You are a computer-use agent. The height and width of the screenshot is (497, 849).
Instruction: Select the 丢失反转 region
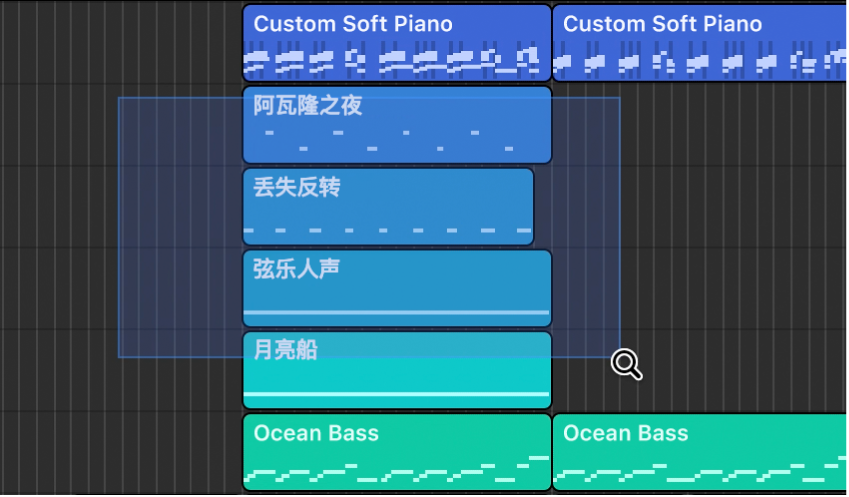pos(388,207)
